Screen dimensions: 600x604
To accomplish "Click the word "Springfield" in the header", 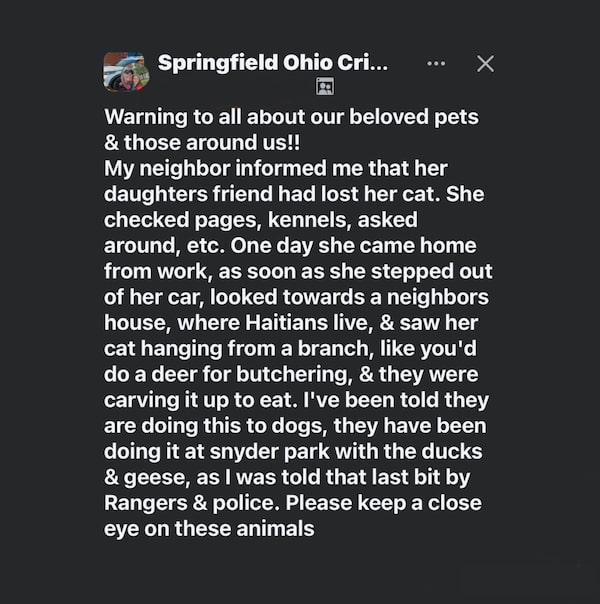I will (x=216, y=63).
